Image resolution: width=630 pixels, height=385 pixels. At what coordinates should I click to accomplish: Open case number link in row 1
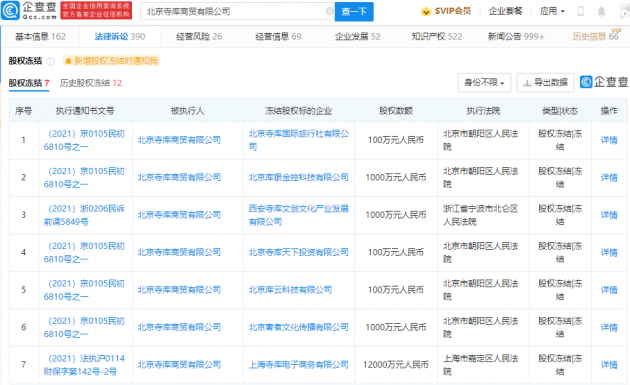[84, 140]
